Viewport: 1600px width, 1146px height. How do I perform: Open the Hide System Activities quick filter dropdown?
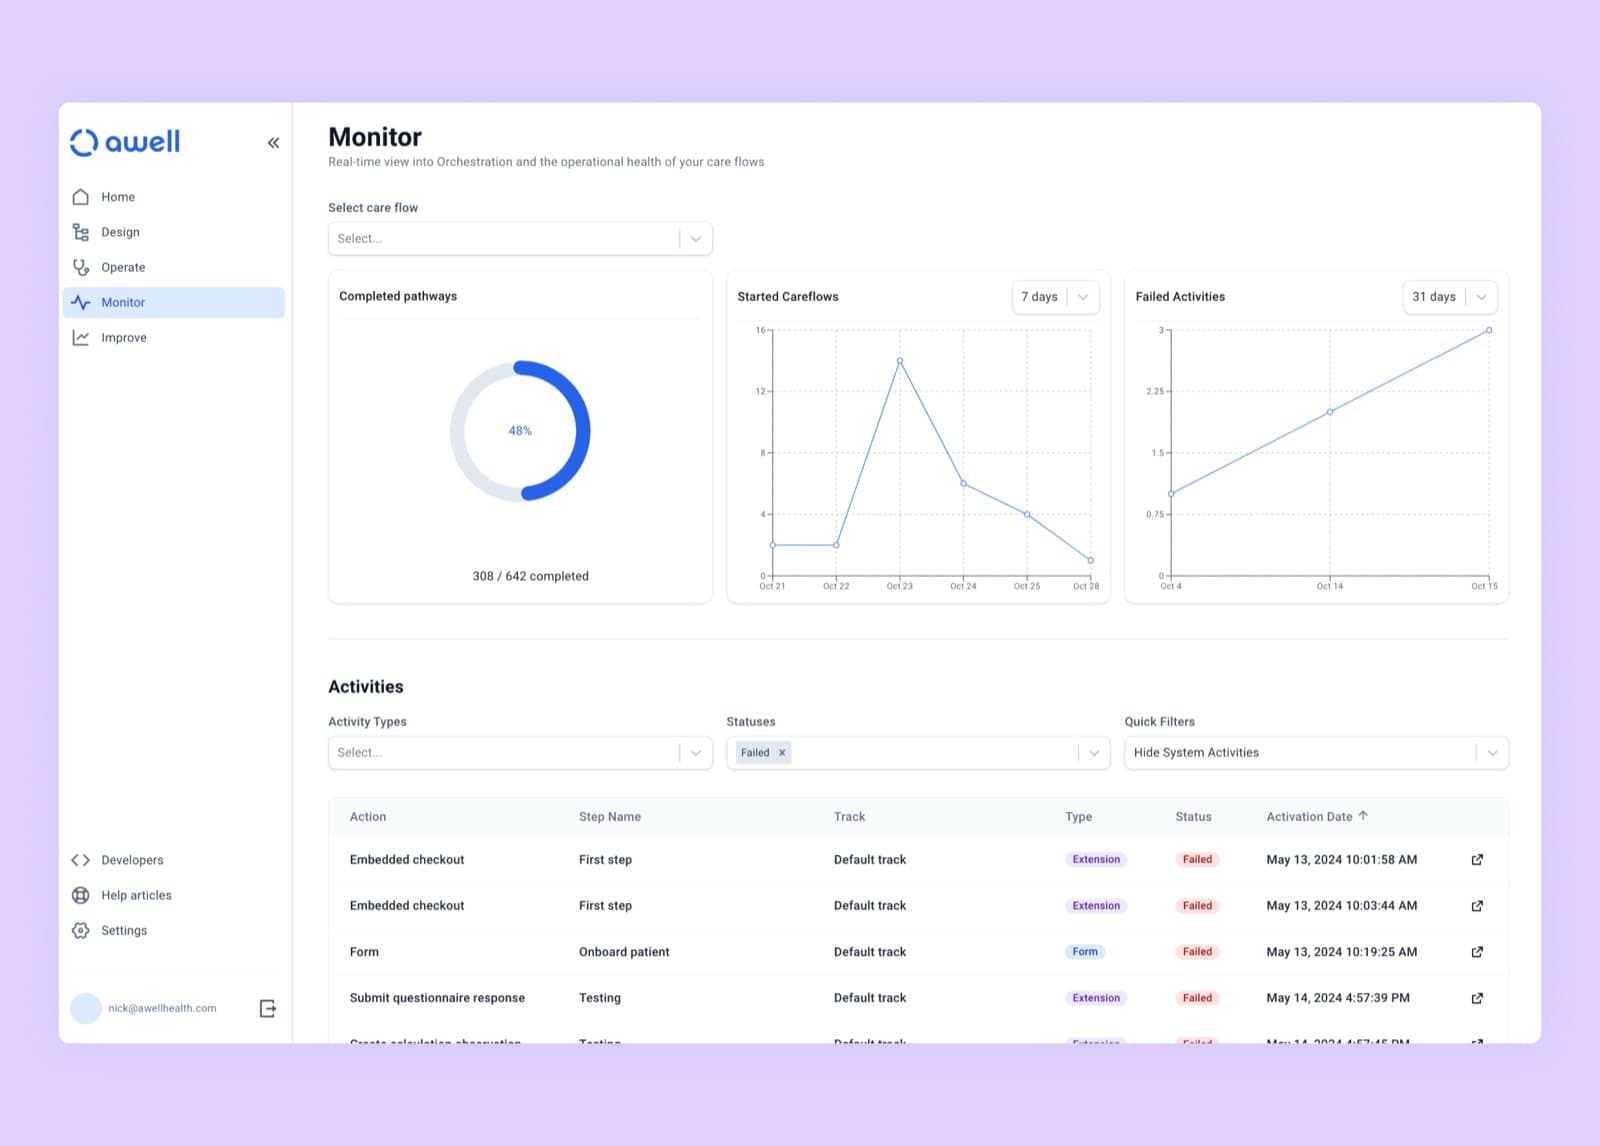pos(1316,753)
